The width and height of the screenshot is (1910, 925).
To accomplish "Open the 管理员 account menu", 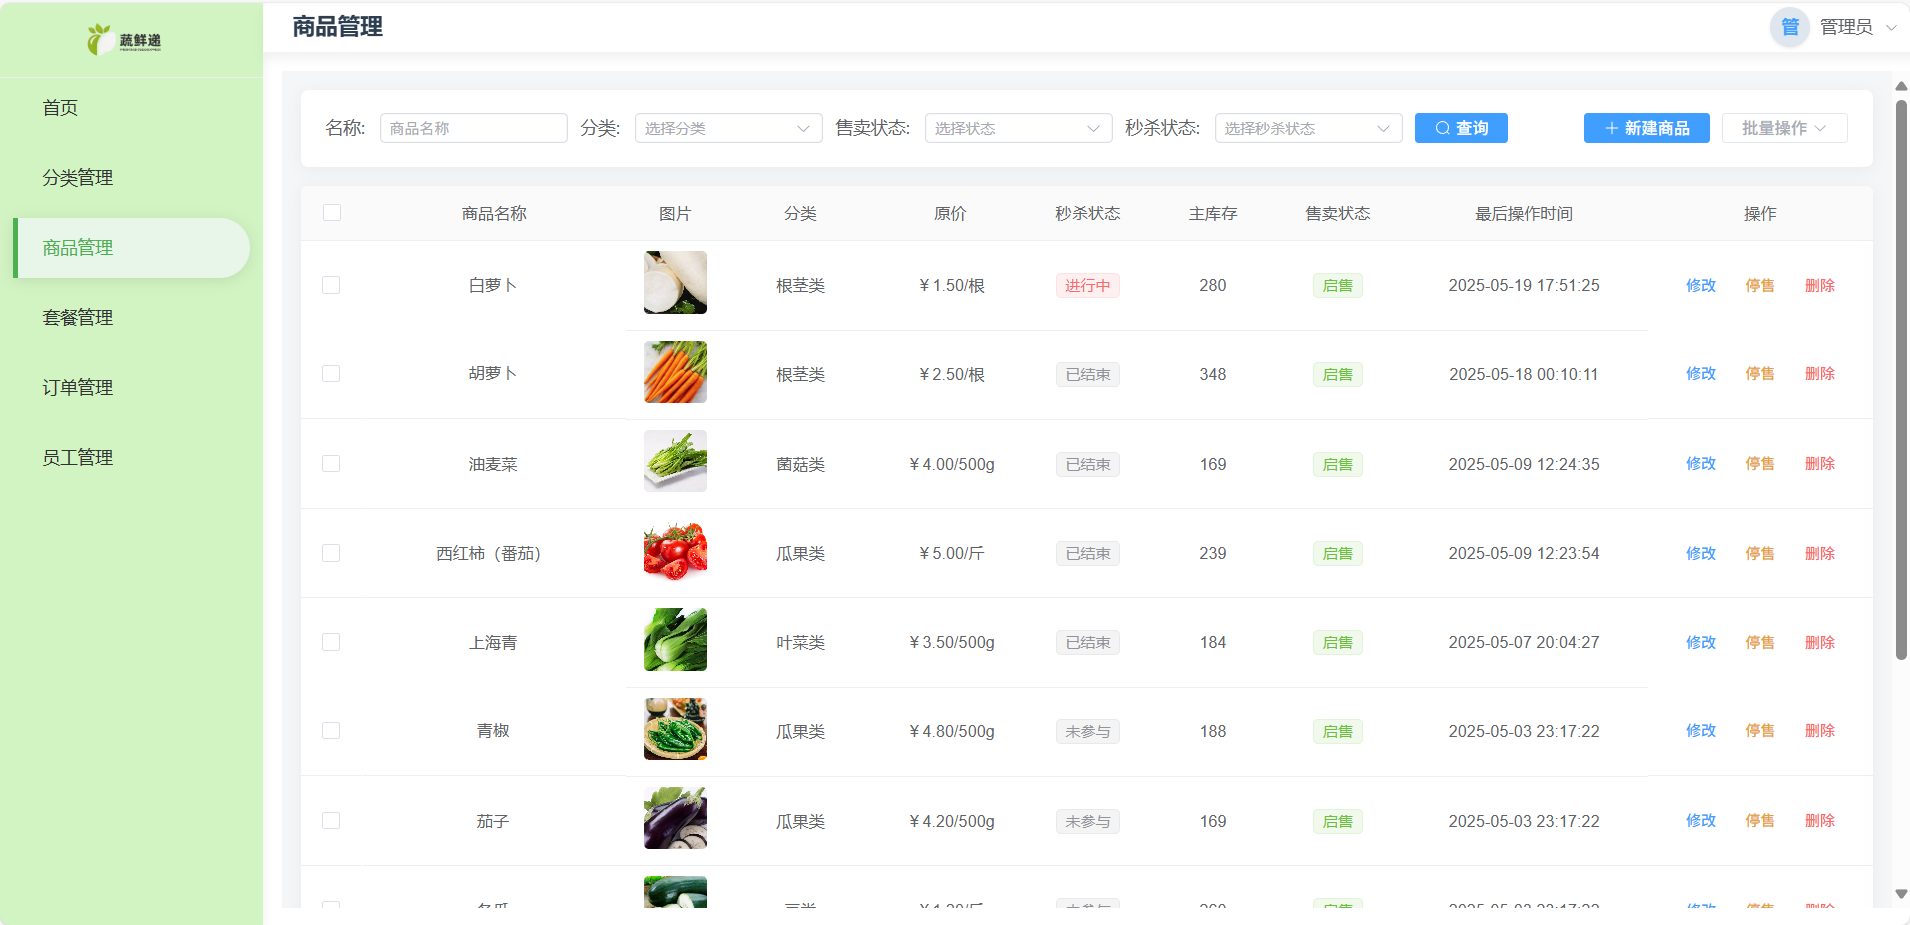I will tap(1848, 27).
